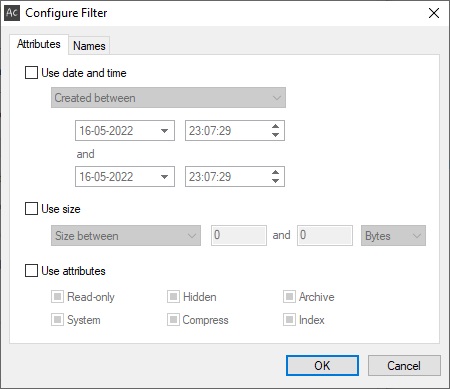This screenshot has height=389, width=450.
Task: Cancel the filter configuration
Action: point(404,365)
